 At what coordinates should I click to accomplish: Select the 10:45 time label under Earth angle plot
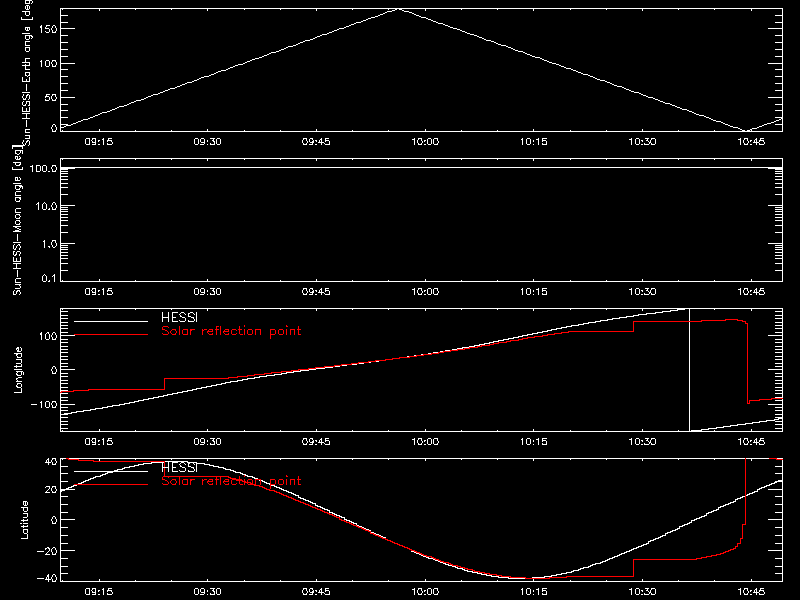pos(751,142)
